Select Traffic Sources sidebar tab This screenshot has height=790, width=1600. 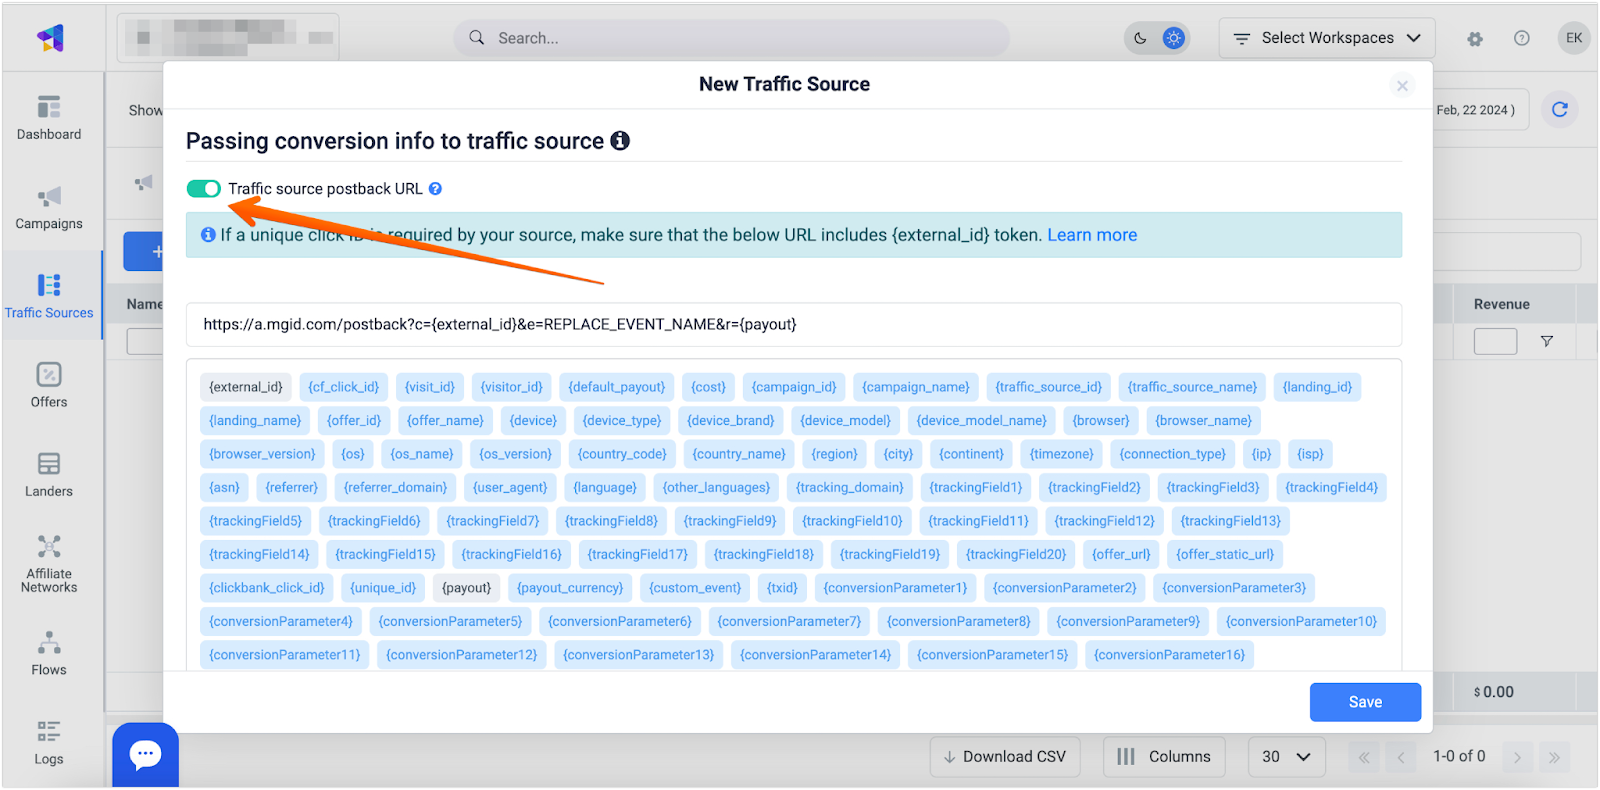(49, 296)
